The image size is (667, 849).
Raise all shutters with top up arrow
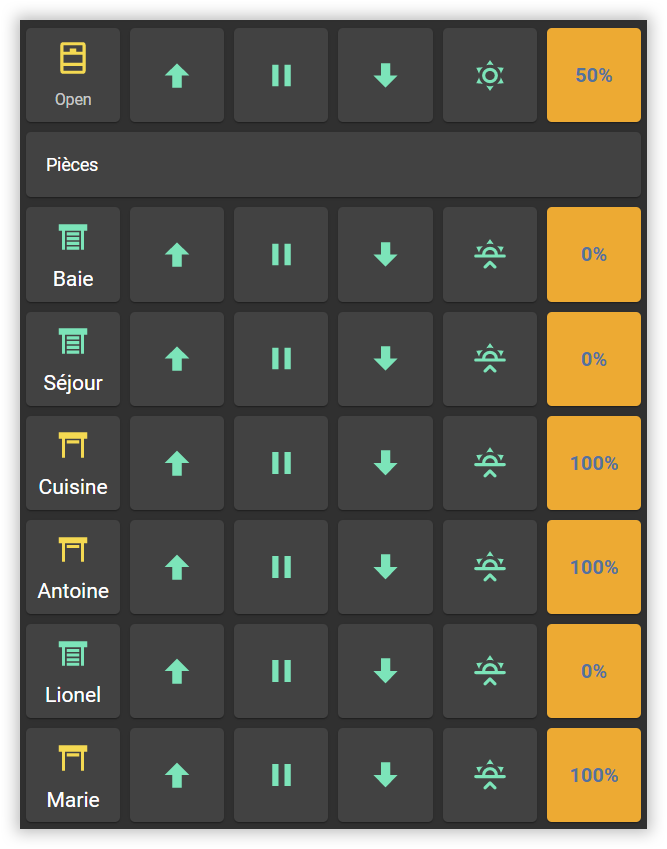point(177,76)
